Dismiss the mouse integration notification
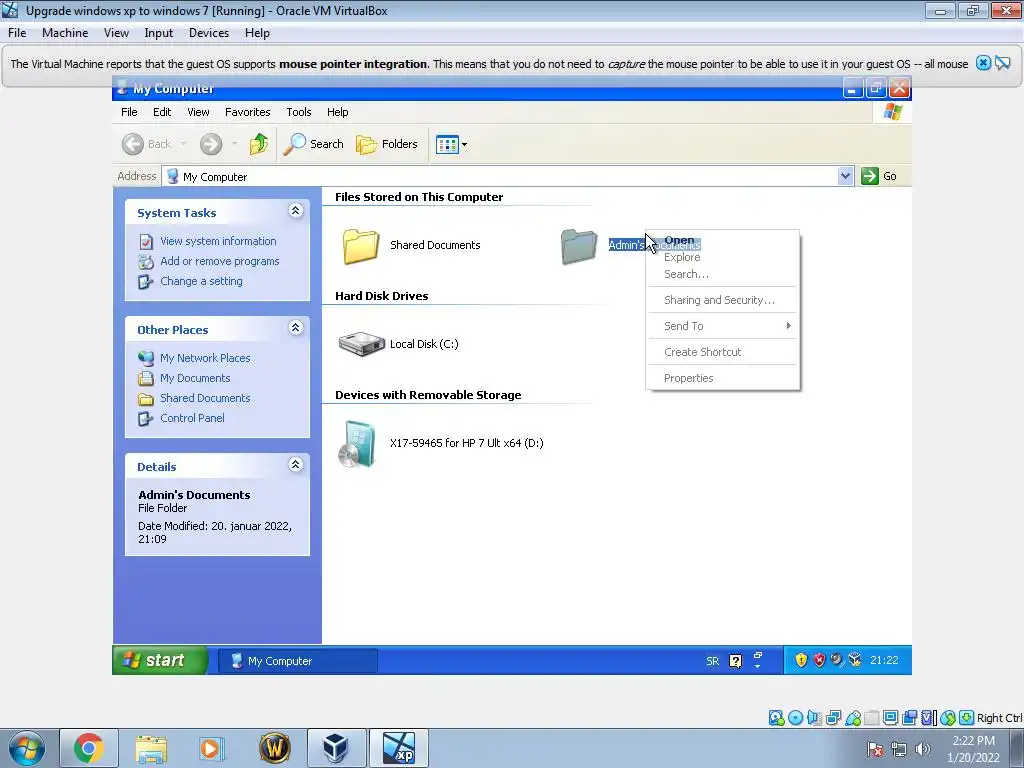This screenshot has height=768, width=1024. [x=983, y=63]
